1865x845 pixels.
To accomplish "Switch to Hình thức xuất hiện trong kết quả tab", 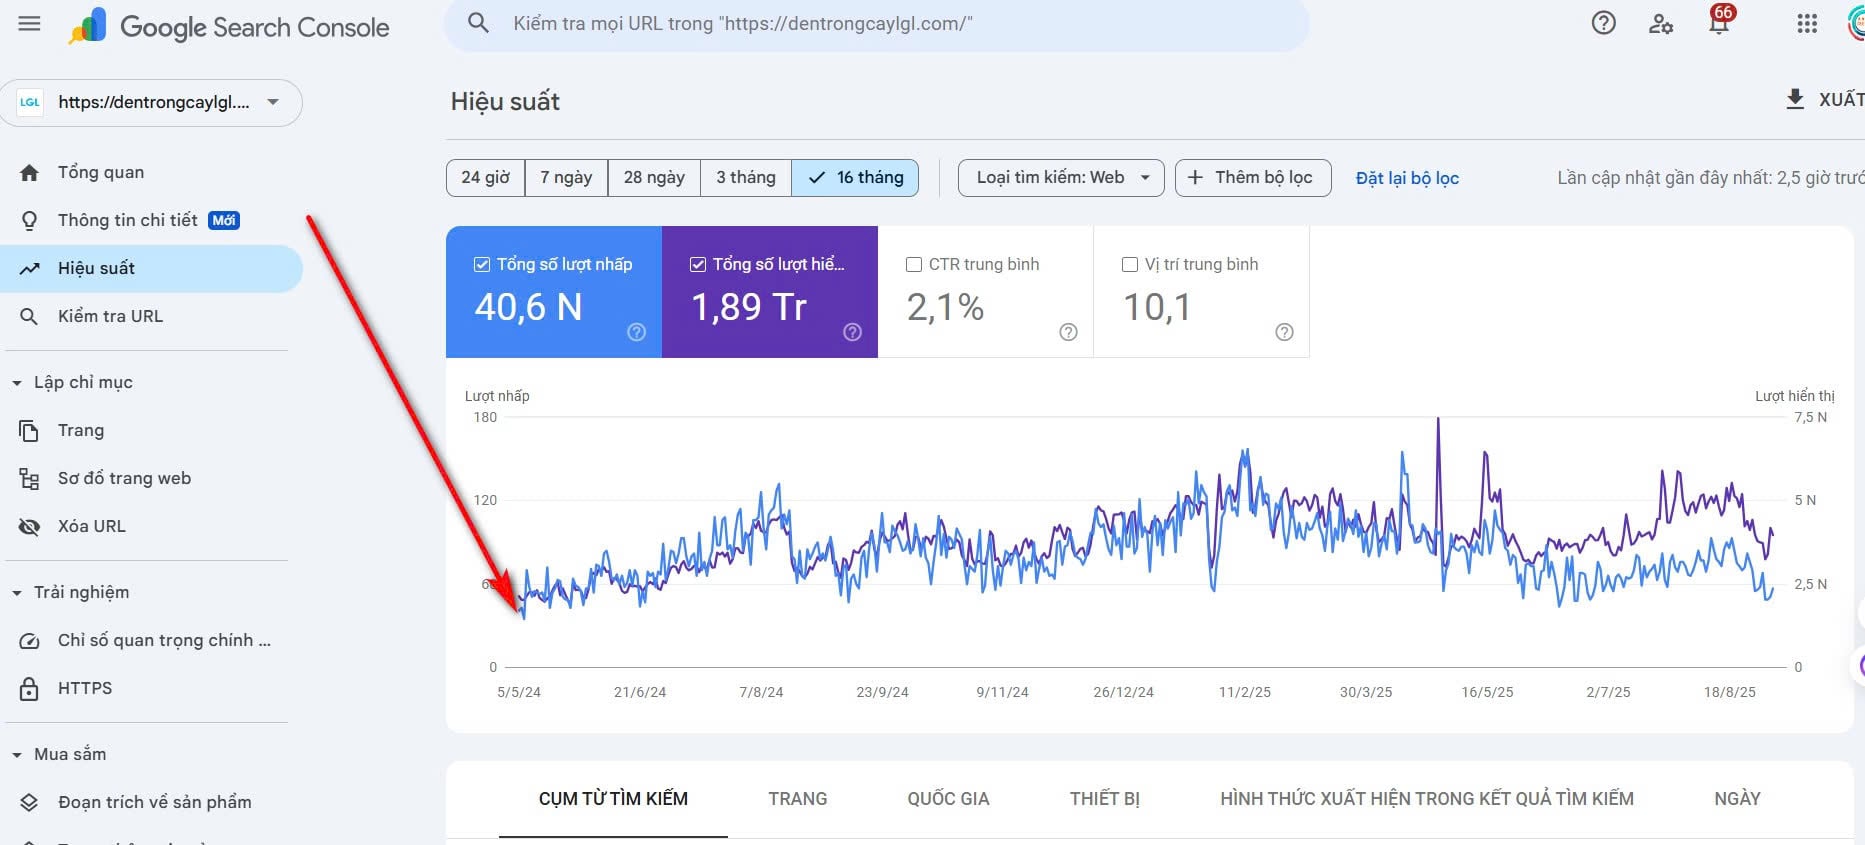I will [1427, 799].
